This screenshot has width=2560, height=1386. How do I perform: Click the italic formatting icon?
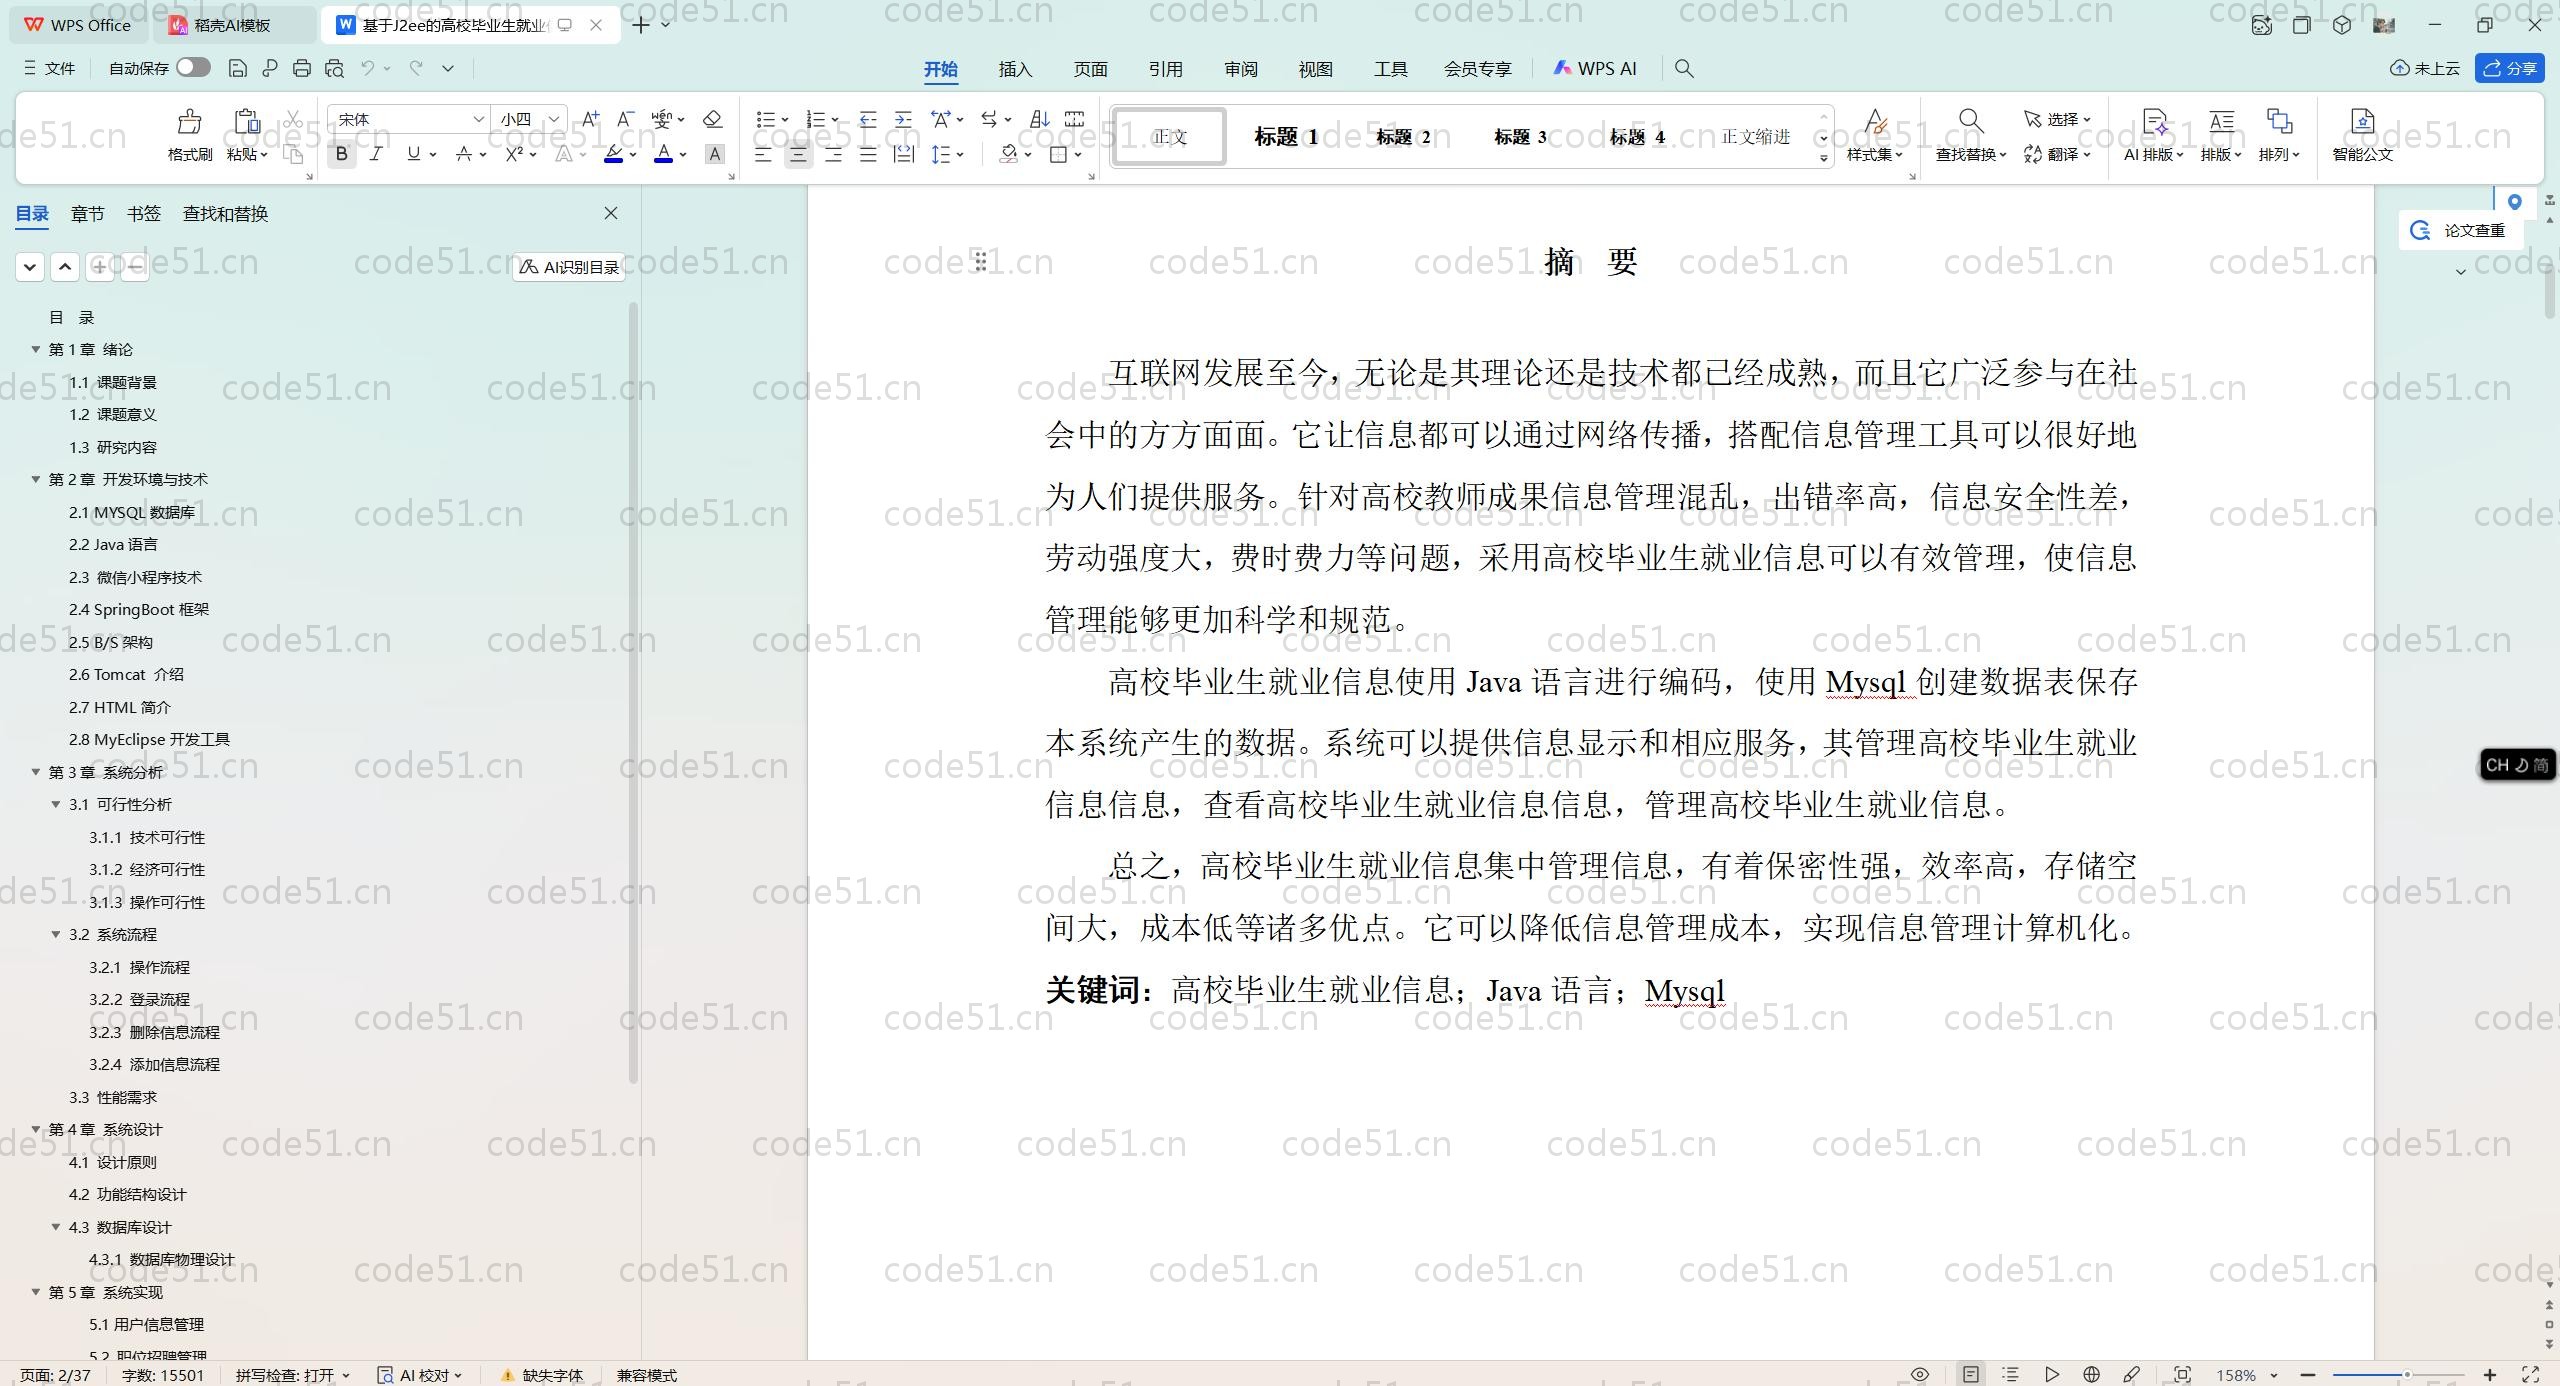(376, 154)
